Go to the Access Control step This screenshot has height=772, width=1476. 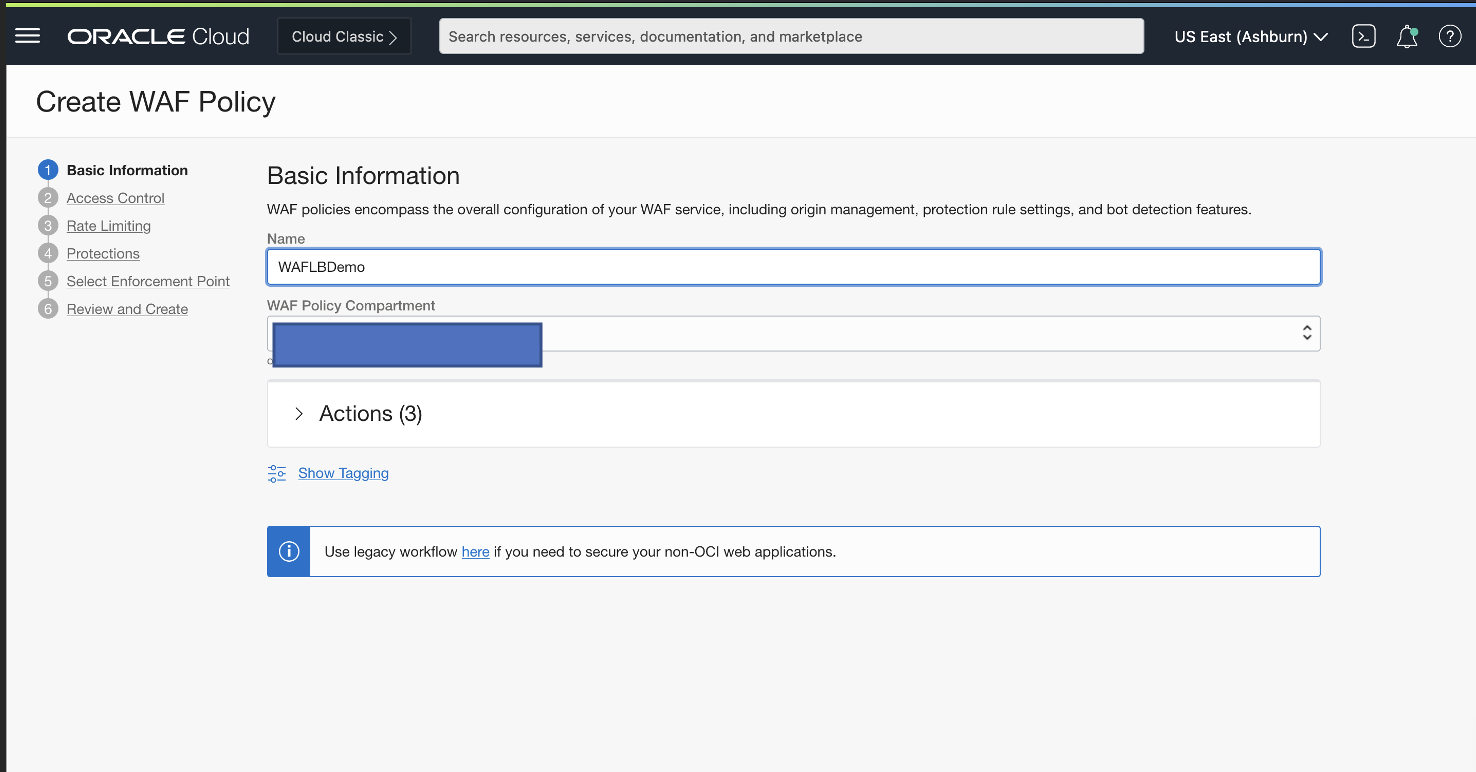pyautogui.click(x=115, y=197)
